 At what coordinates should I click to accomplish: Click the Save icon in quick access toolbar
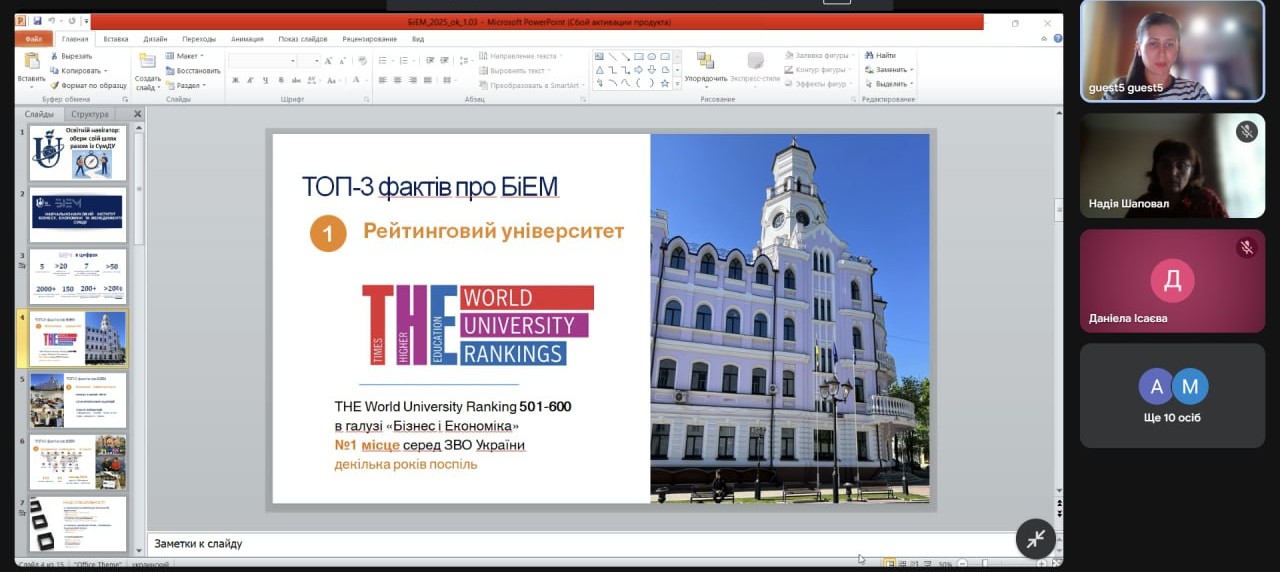pyautogui.click(x=37, y=21)
